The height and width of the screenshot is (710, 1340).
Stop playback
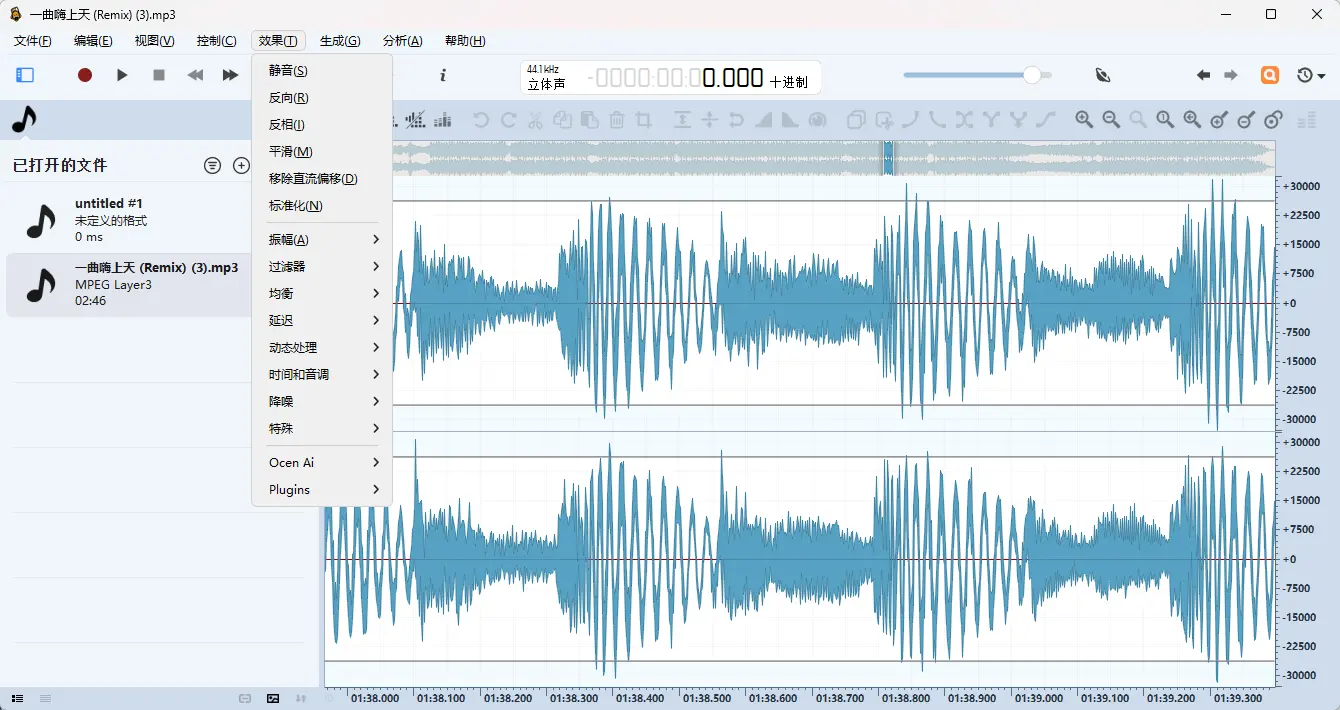[158, 75]
